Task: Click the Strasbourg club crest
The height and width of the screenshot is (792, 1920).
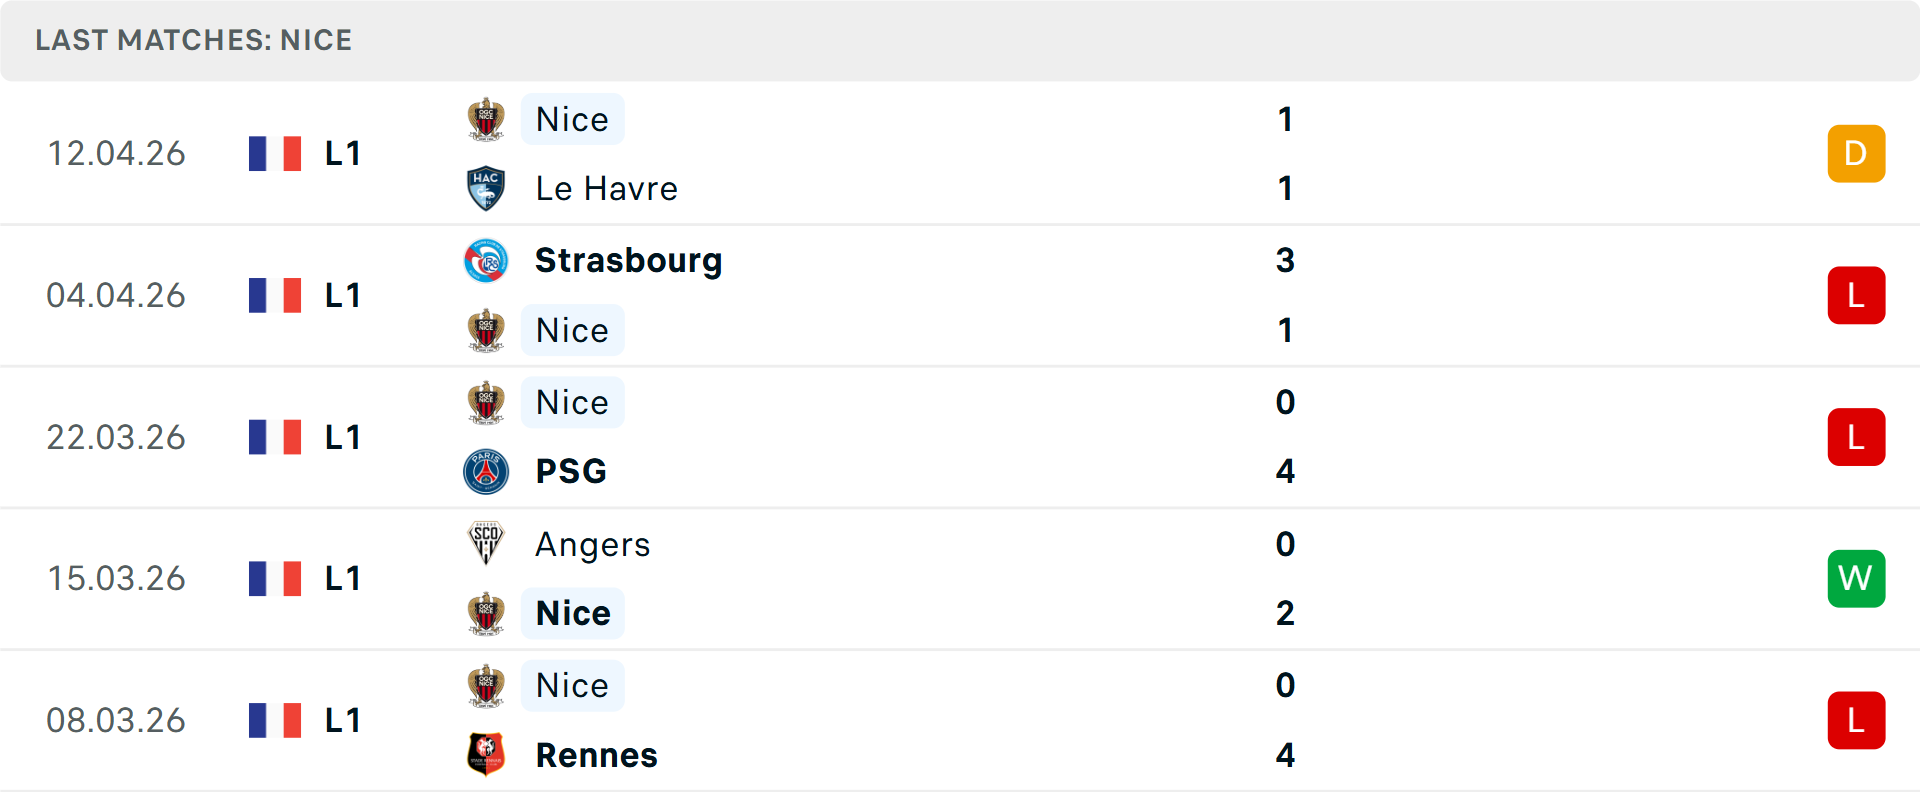Action: click(x=486, y=261)
